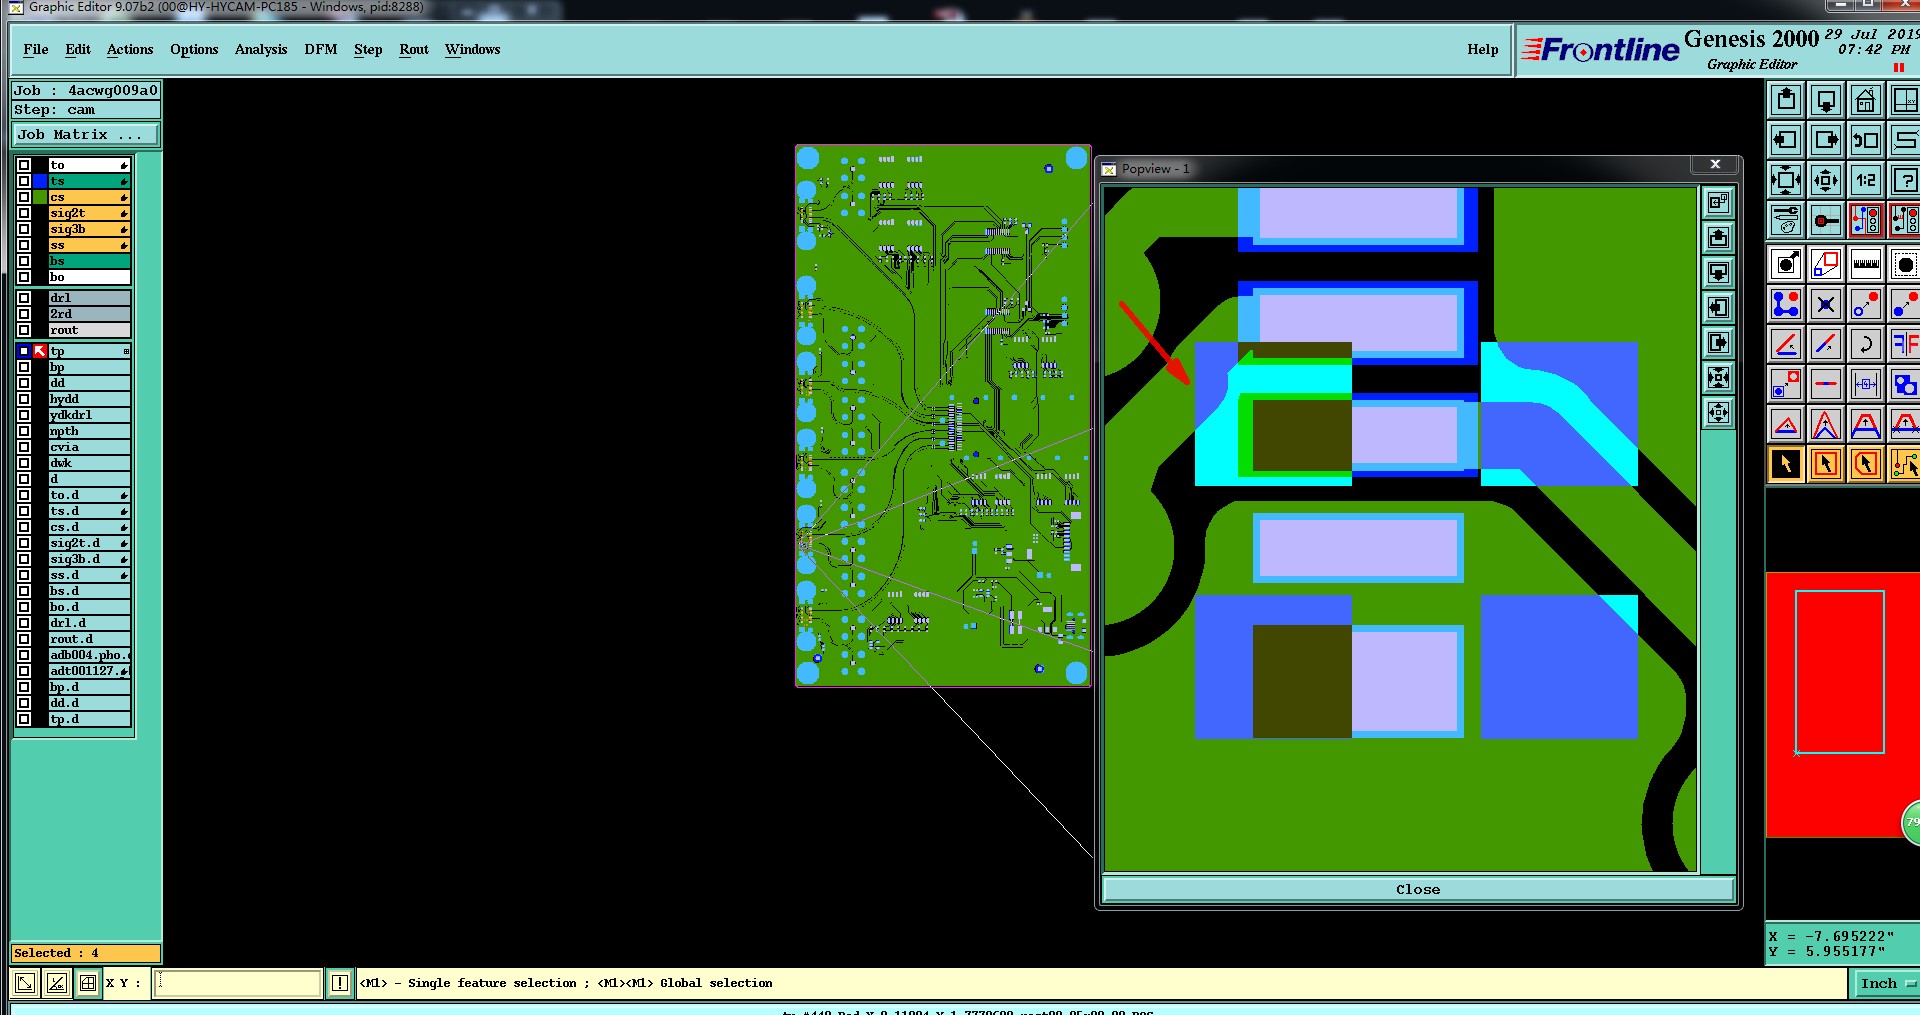
Task: Open the Help menu
Action: coord(1483,49)
